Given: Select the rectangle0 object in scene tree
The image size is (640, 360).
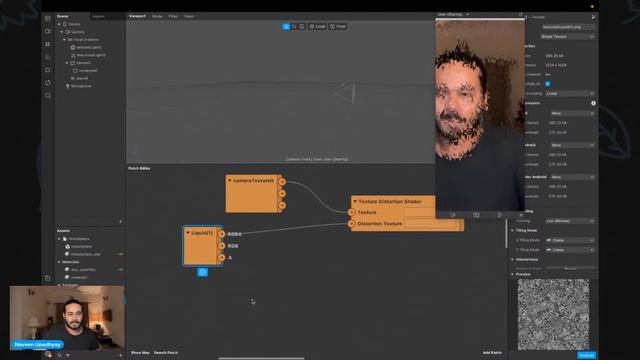Looking at the screenshot, I should pyautogui.click(x=88, y=71).
